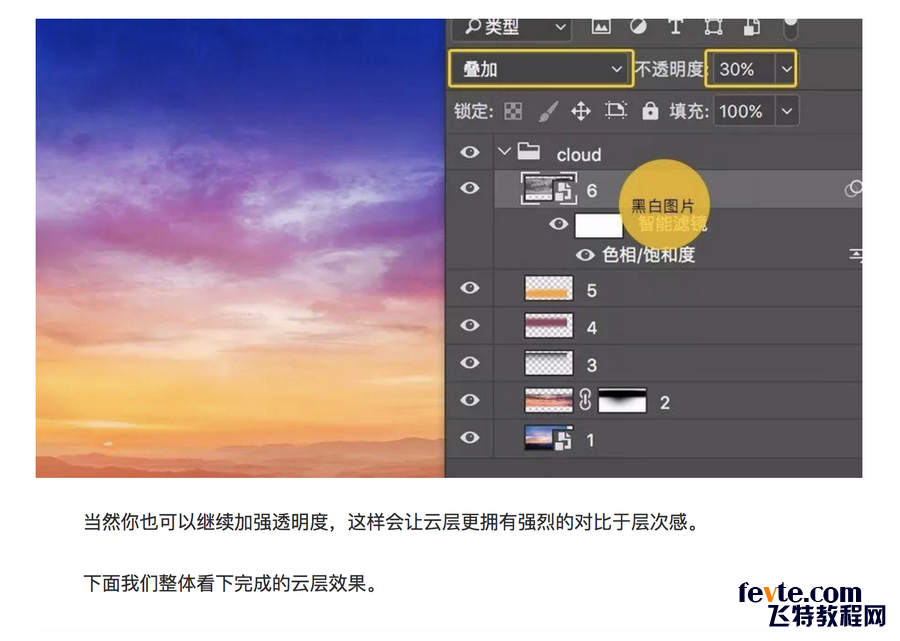Hide the cloud group with eye icon
The width and height of the screenshot is (900, 641).
(x=470, y=153)
